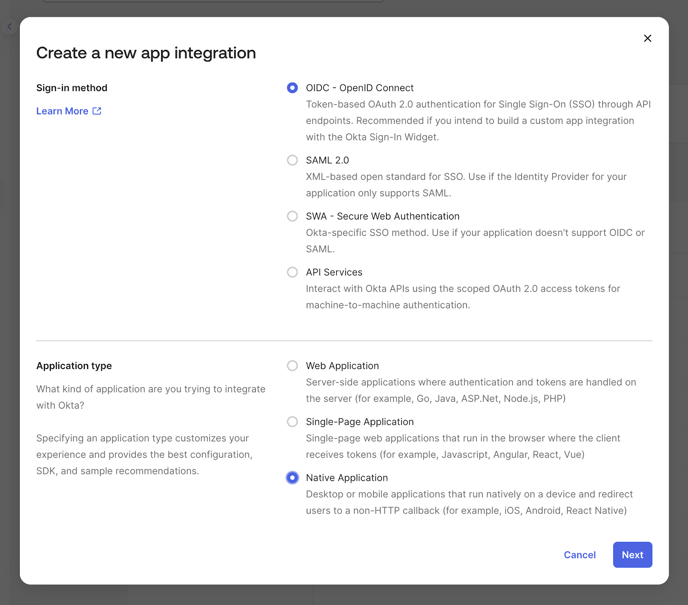Choose the Single-Page Application radio button
The height and width of the screenshot is (605, 688).
coord(292,422)
